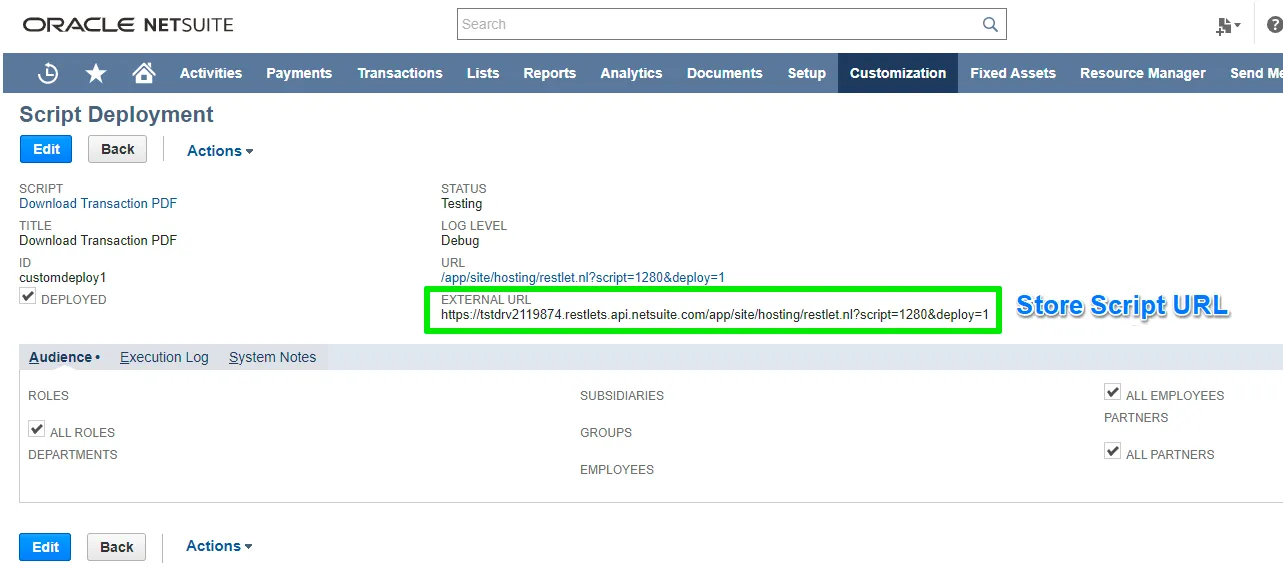Click the bottom Edit button
The height and width of the screenshot is (568, 1283).
[x=45, y=547]
